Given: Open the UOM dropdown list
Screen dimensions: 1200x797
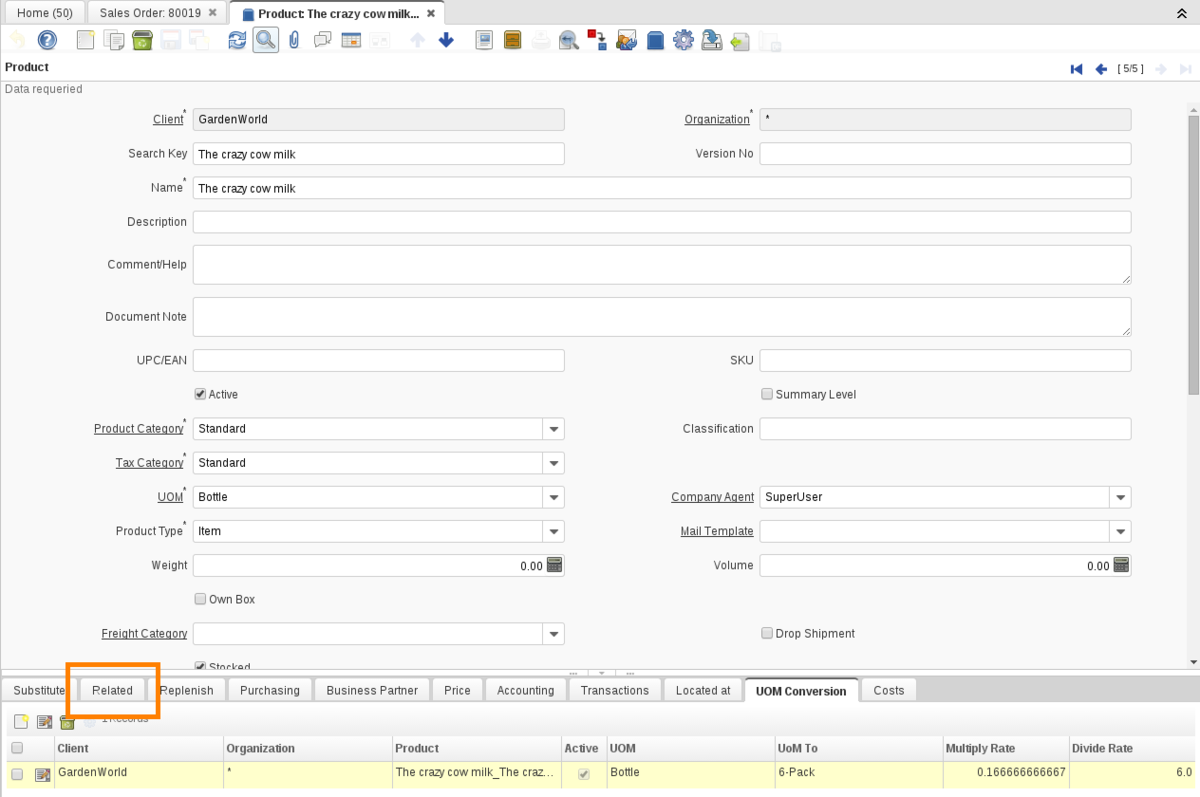Looking at the screenshot, I should click(554, 497).
